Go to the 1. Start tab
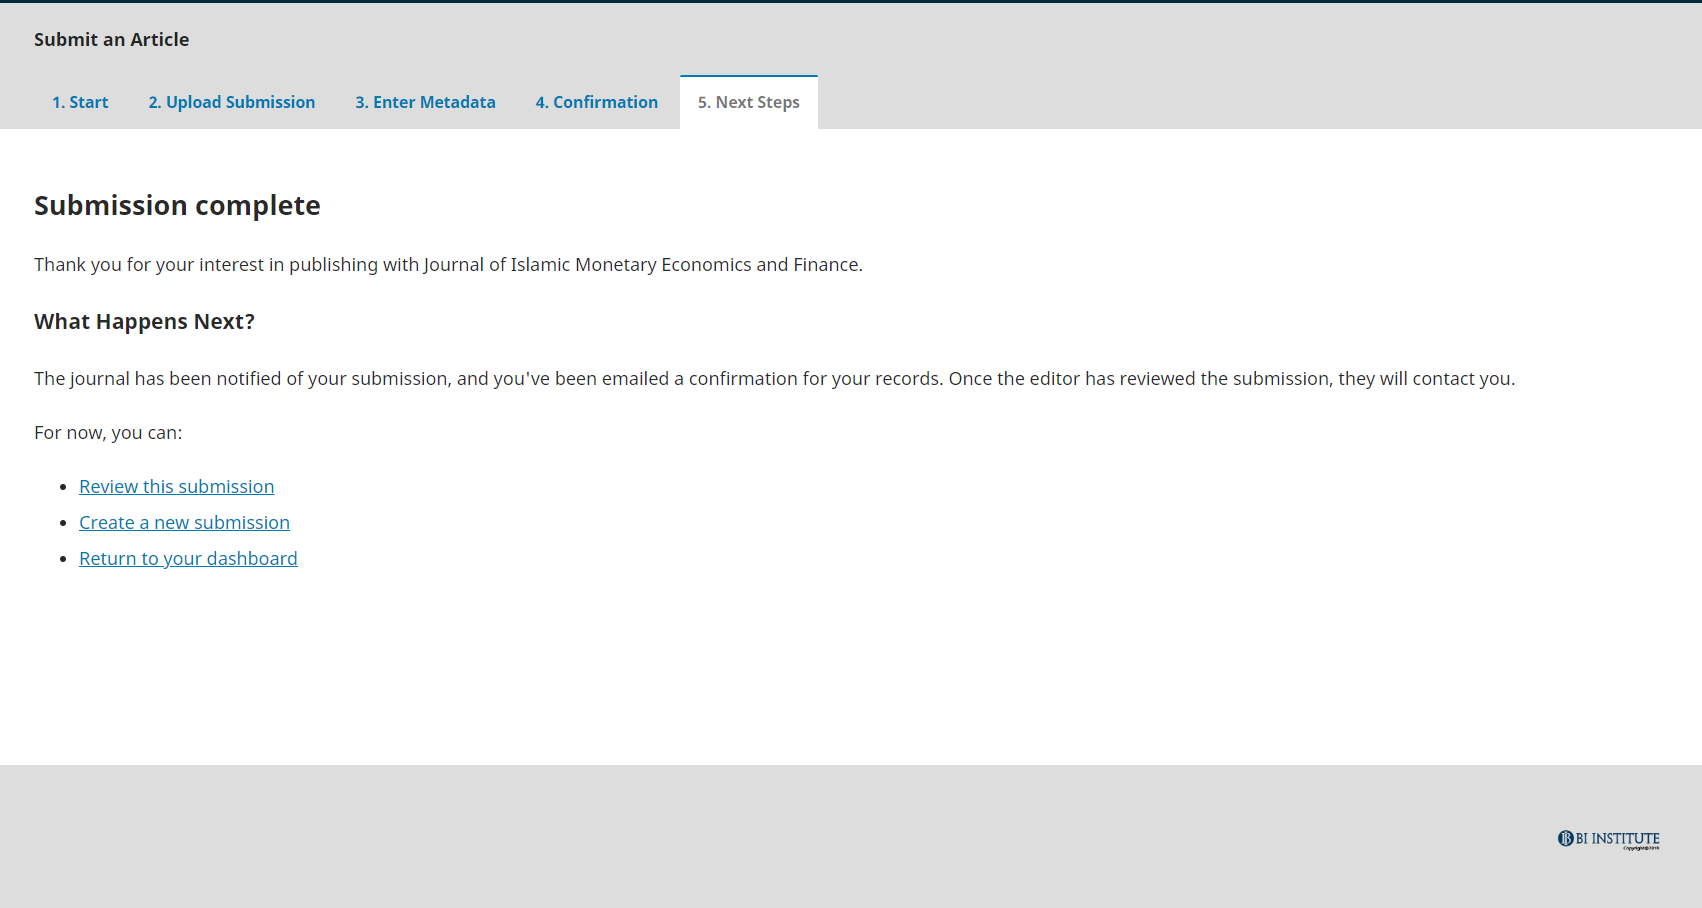Screen dimensions: 1702x908 coord(80,102)
